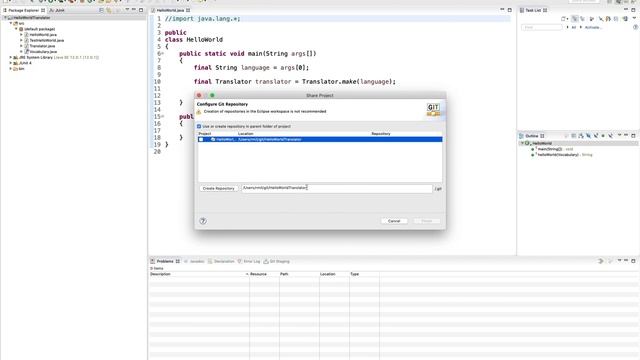Open the Declaration tab
Viewport: 640px width, 360px height.
(x=221, y=261)
